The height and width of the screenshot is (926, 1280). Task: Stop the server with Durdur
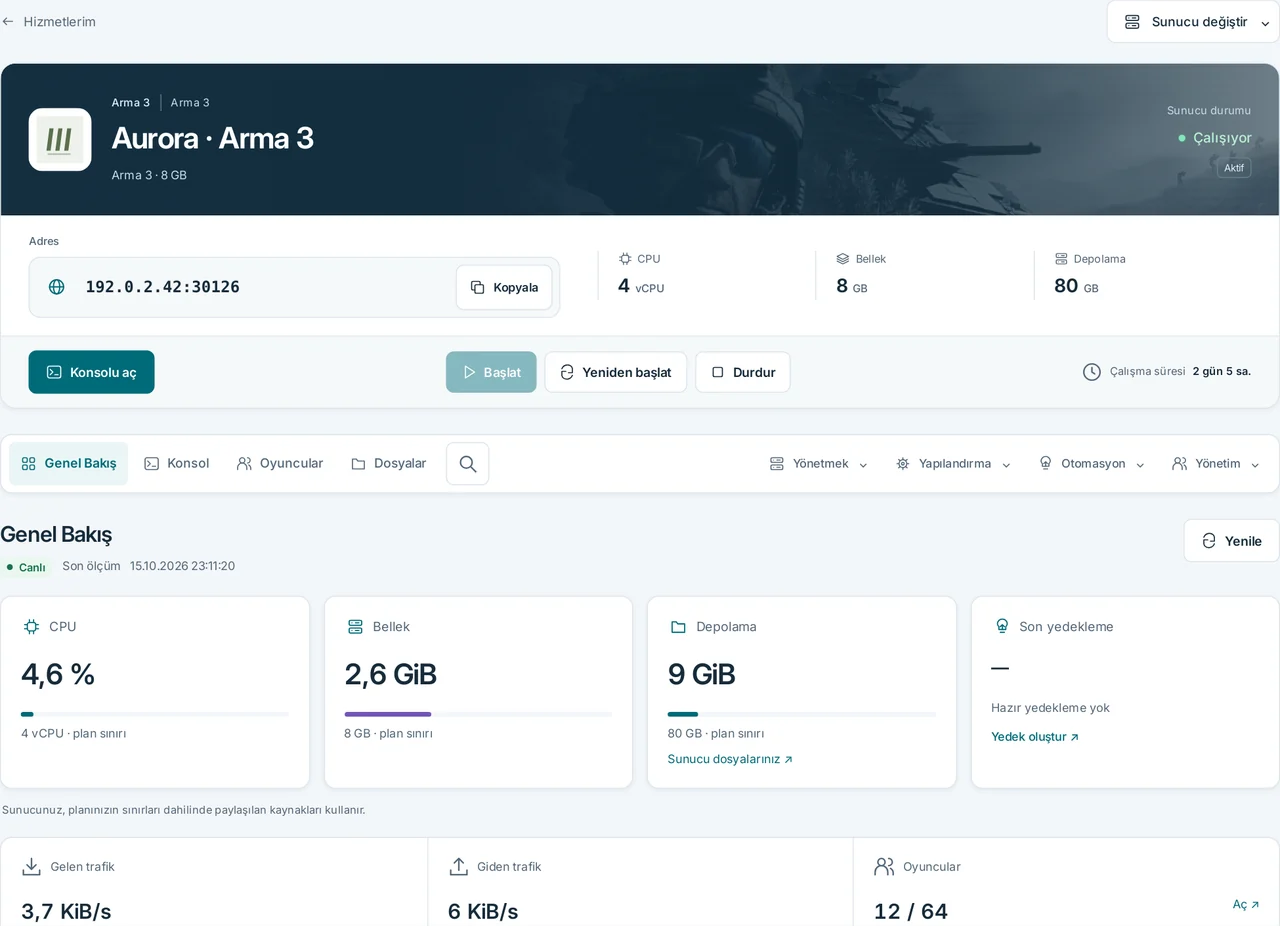click(743, 372)
